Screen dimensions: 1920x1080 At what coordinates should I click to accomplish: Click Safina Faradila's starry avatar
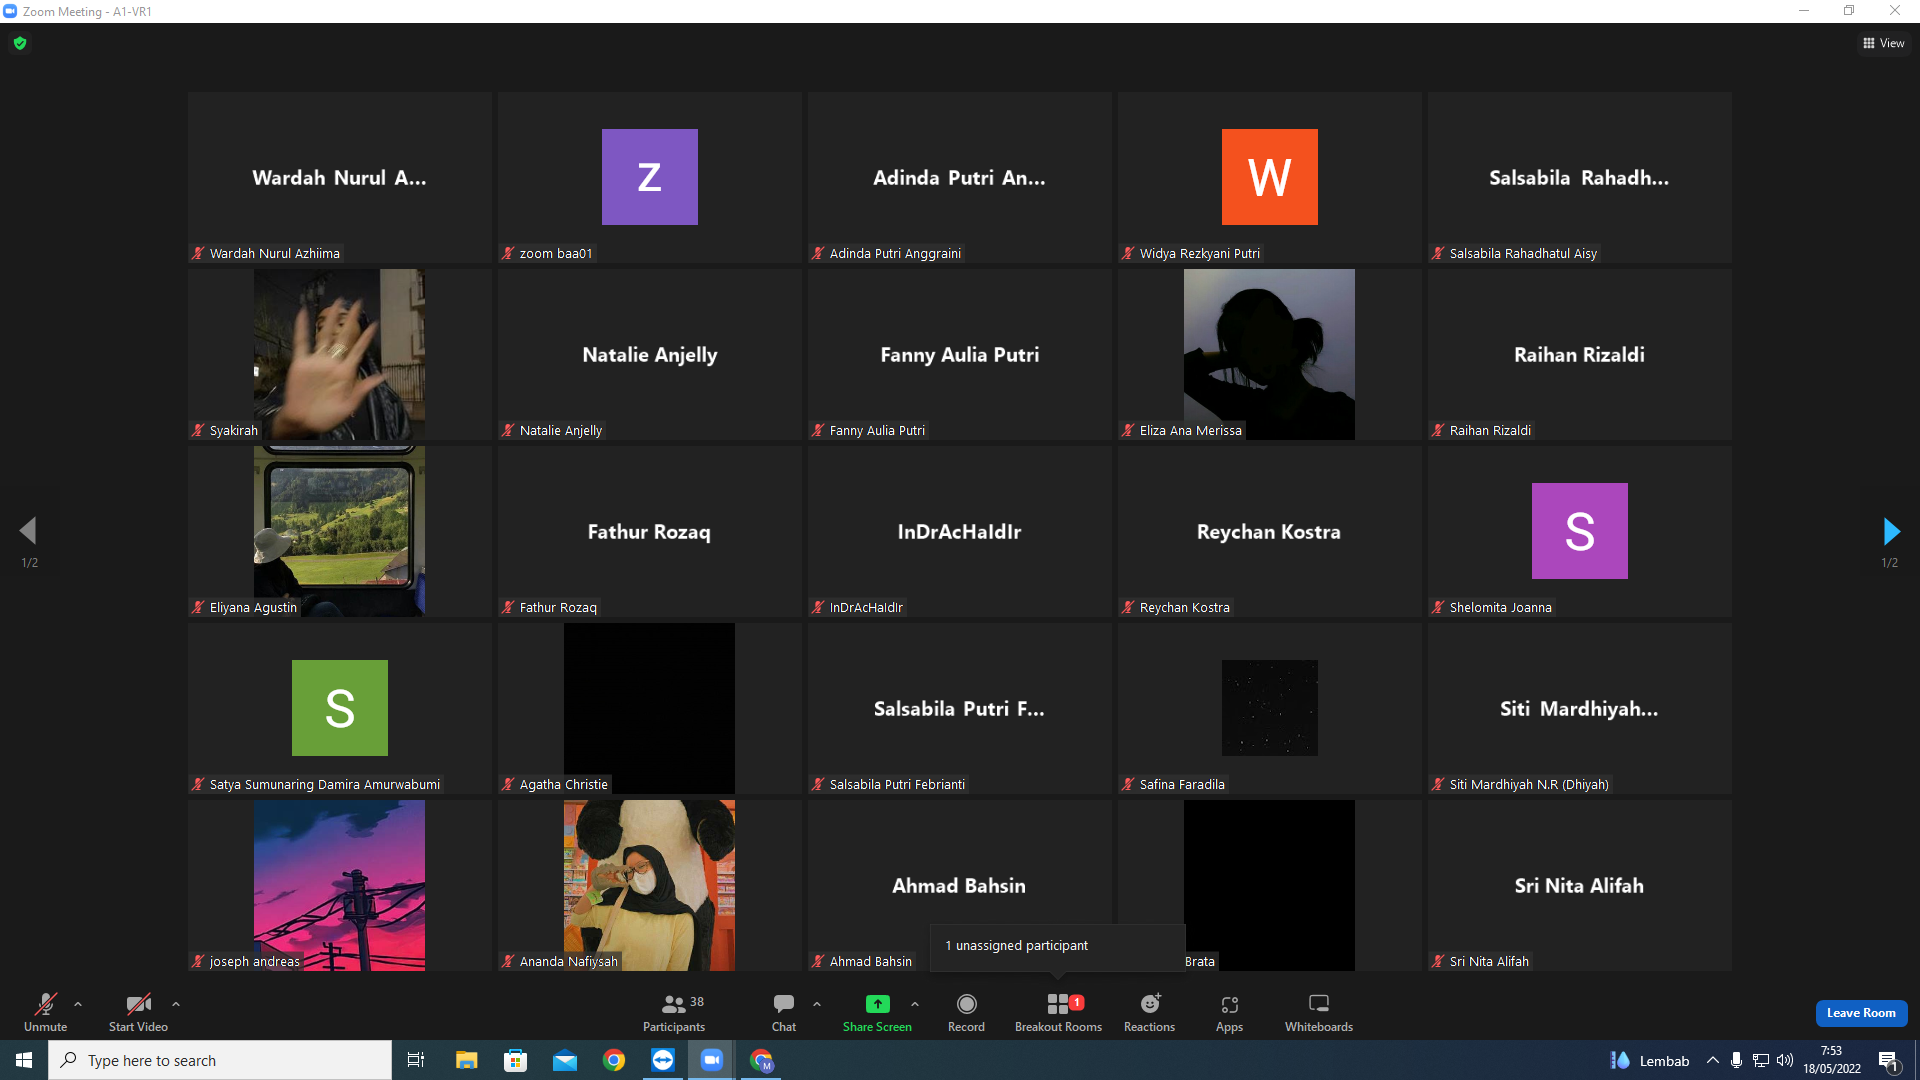[x=1269, y=708]
